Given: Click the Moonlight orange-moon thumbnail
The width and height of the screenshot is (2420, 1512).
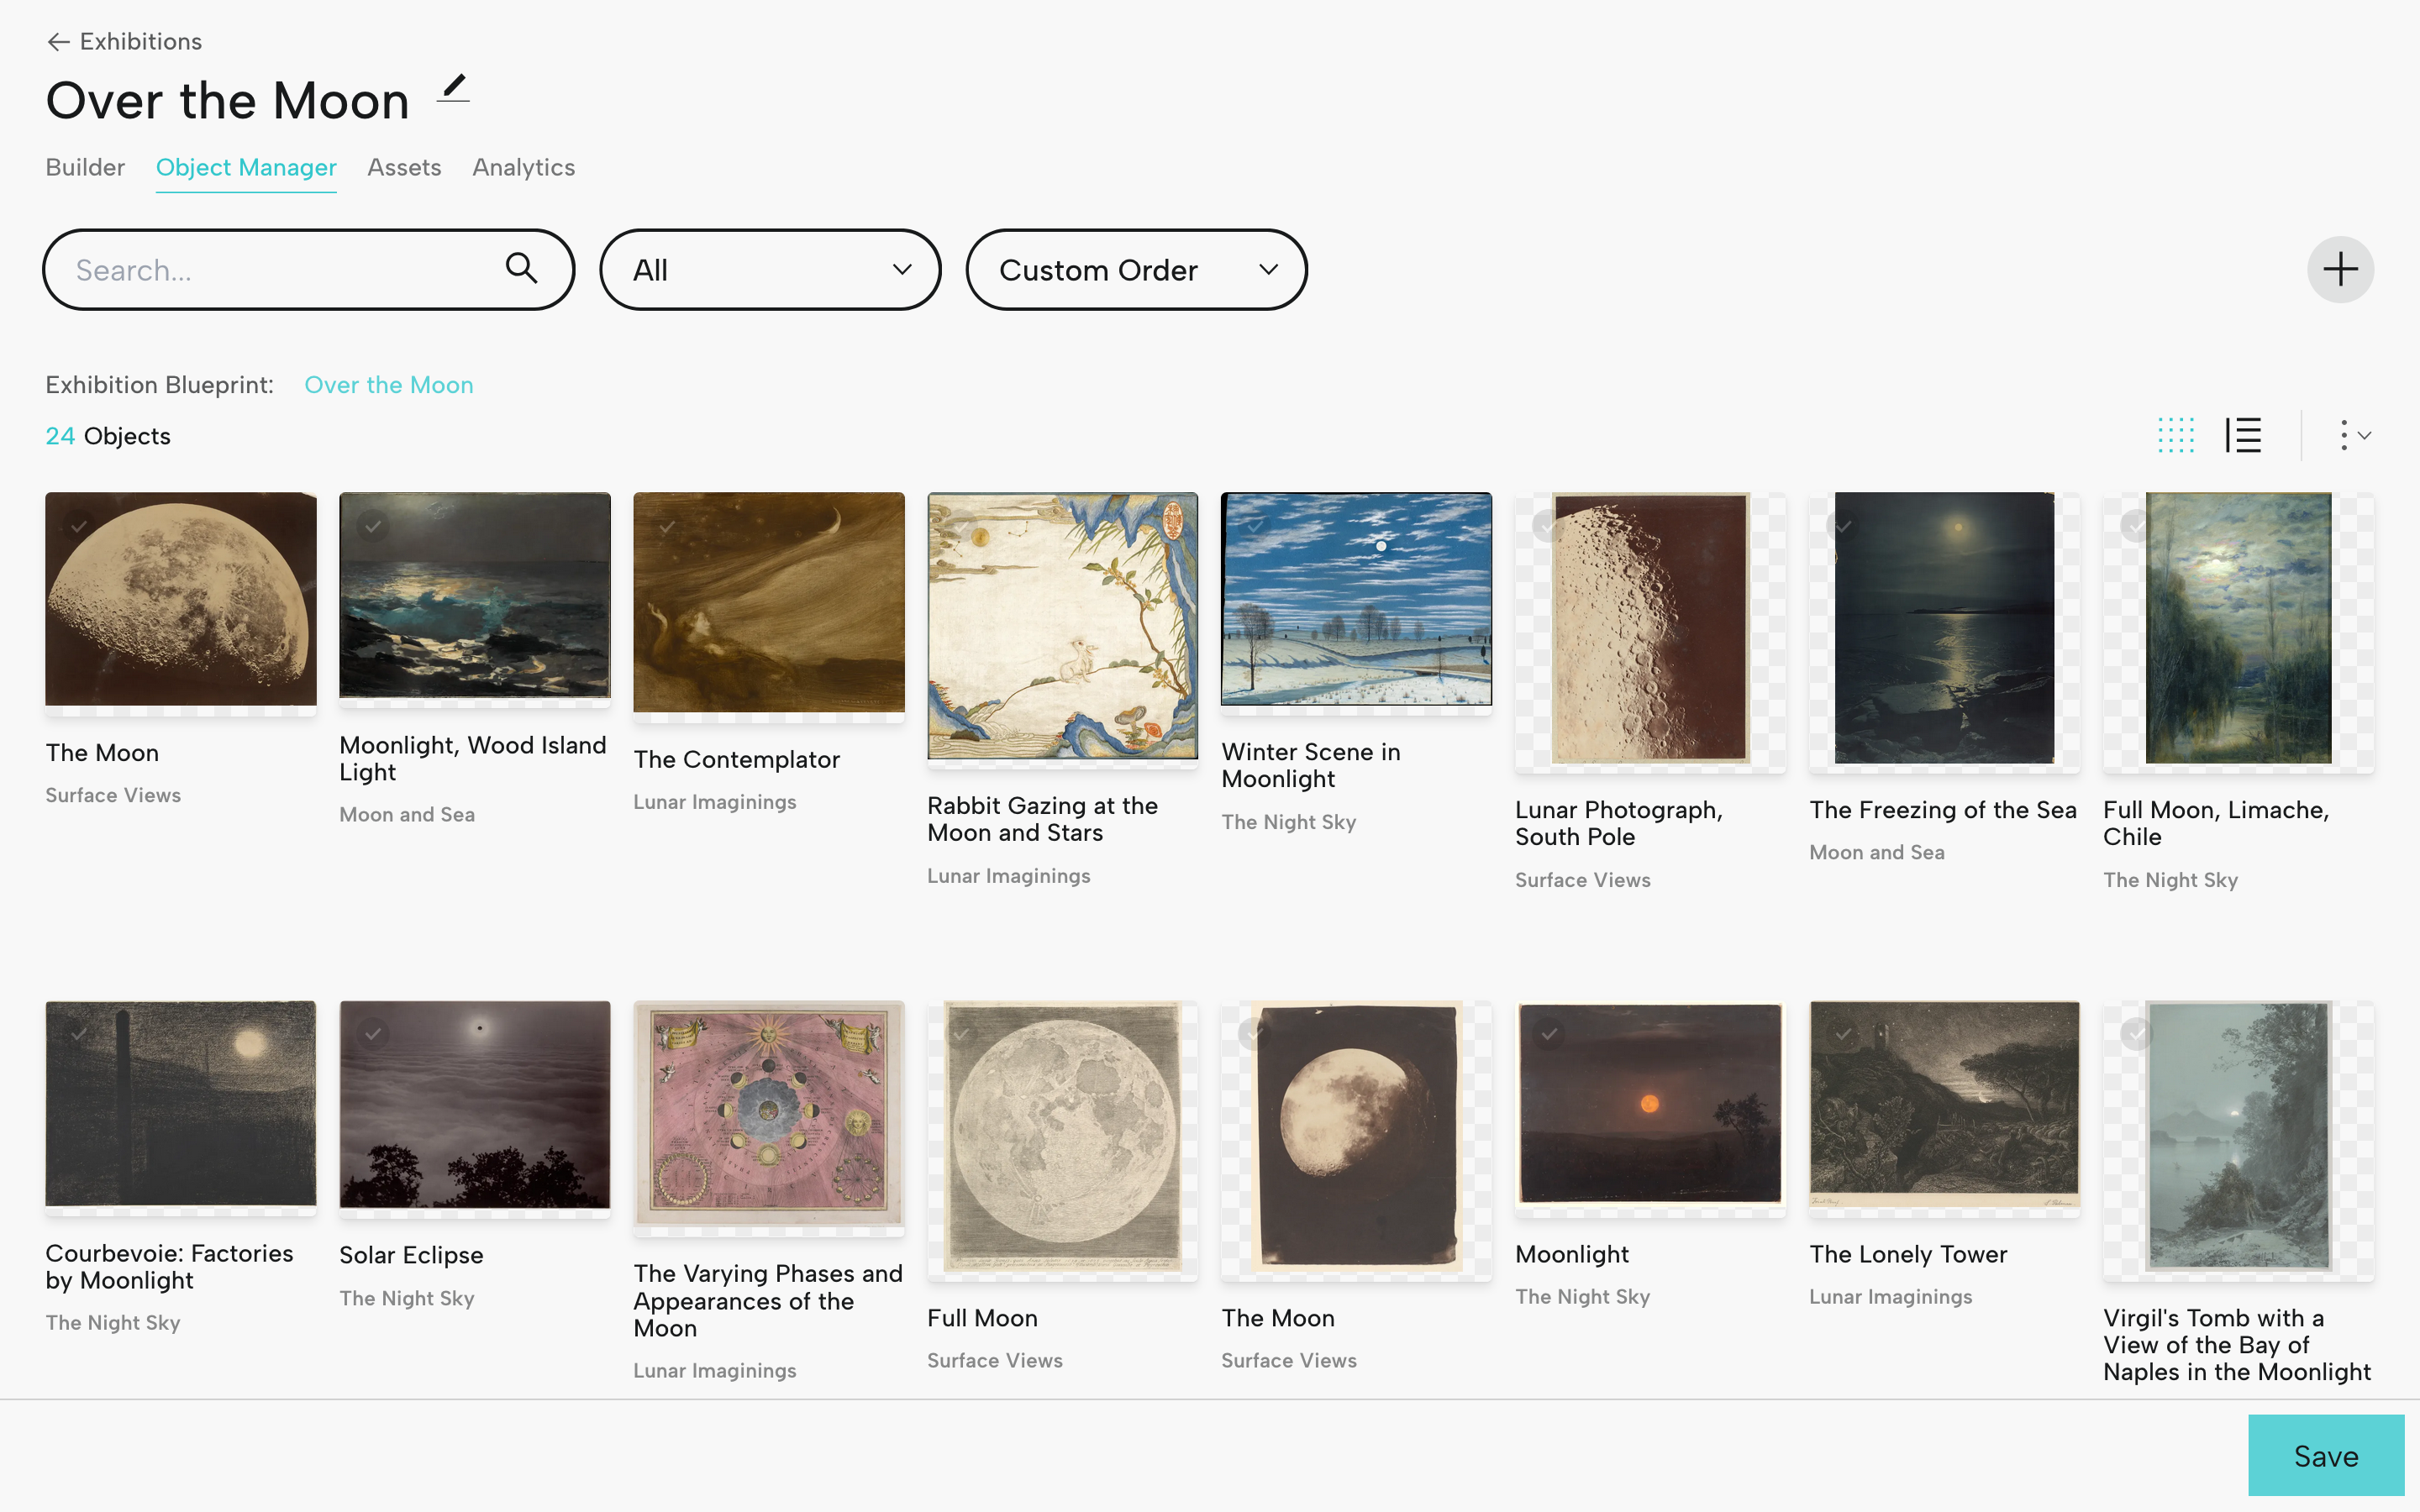Looking at the screenshot, I should click(1650, 1103).
